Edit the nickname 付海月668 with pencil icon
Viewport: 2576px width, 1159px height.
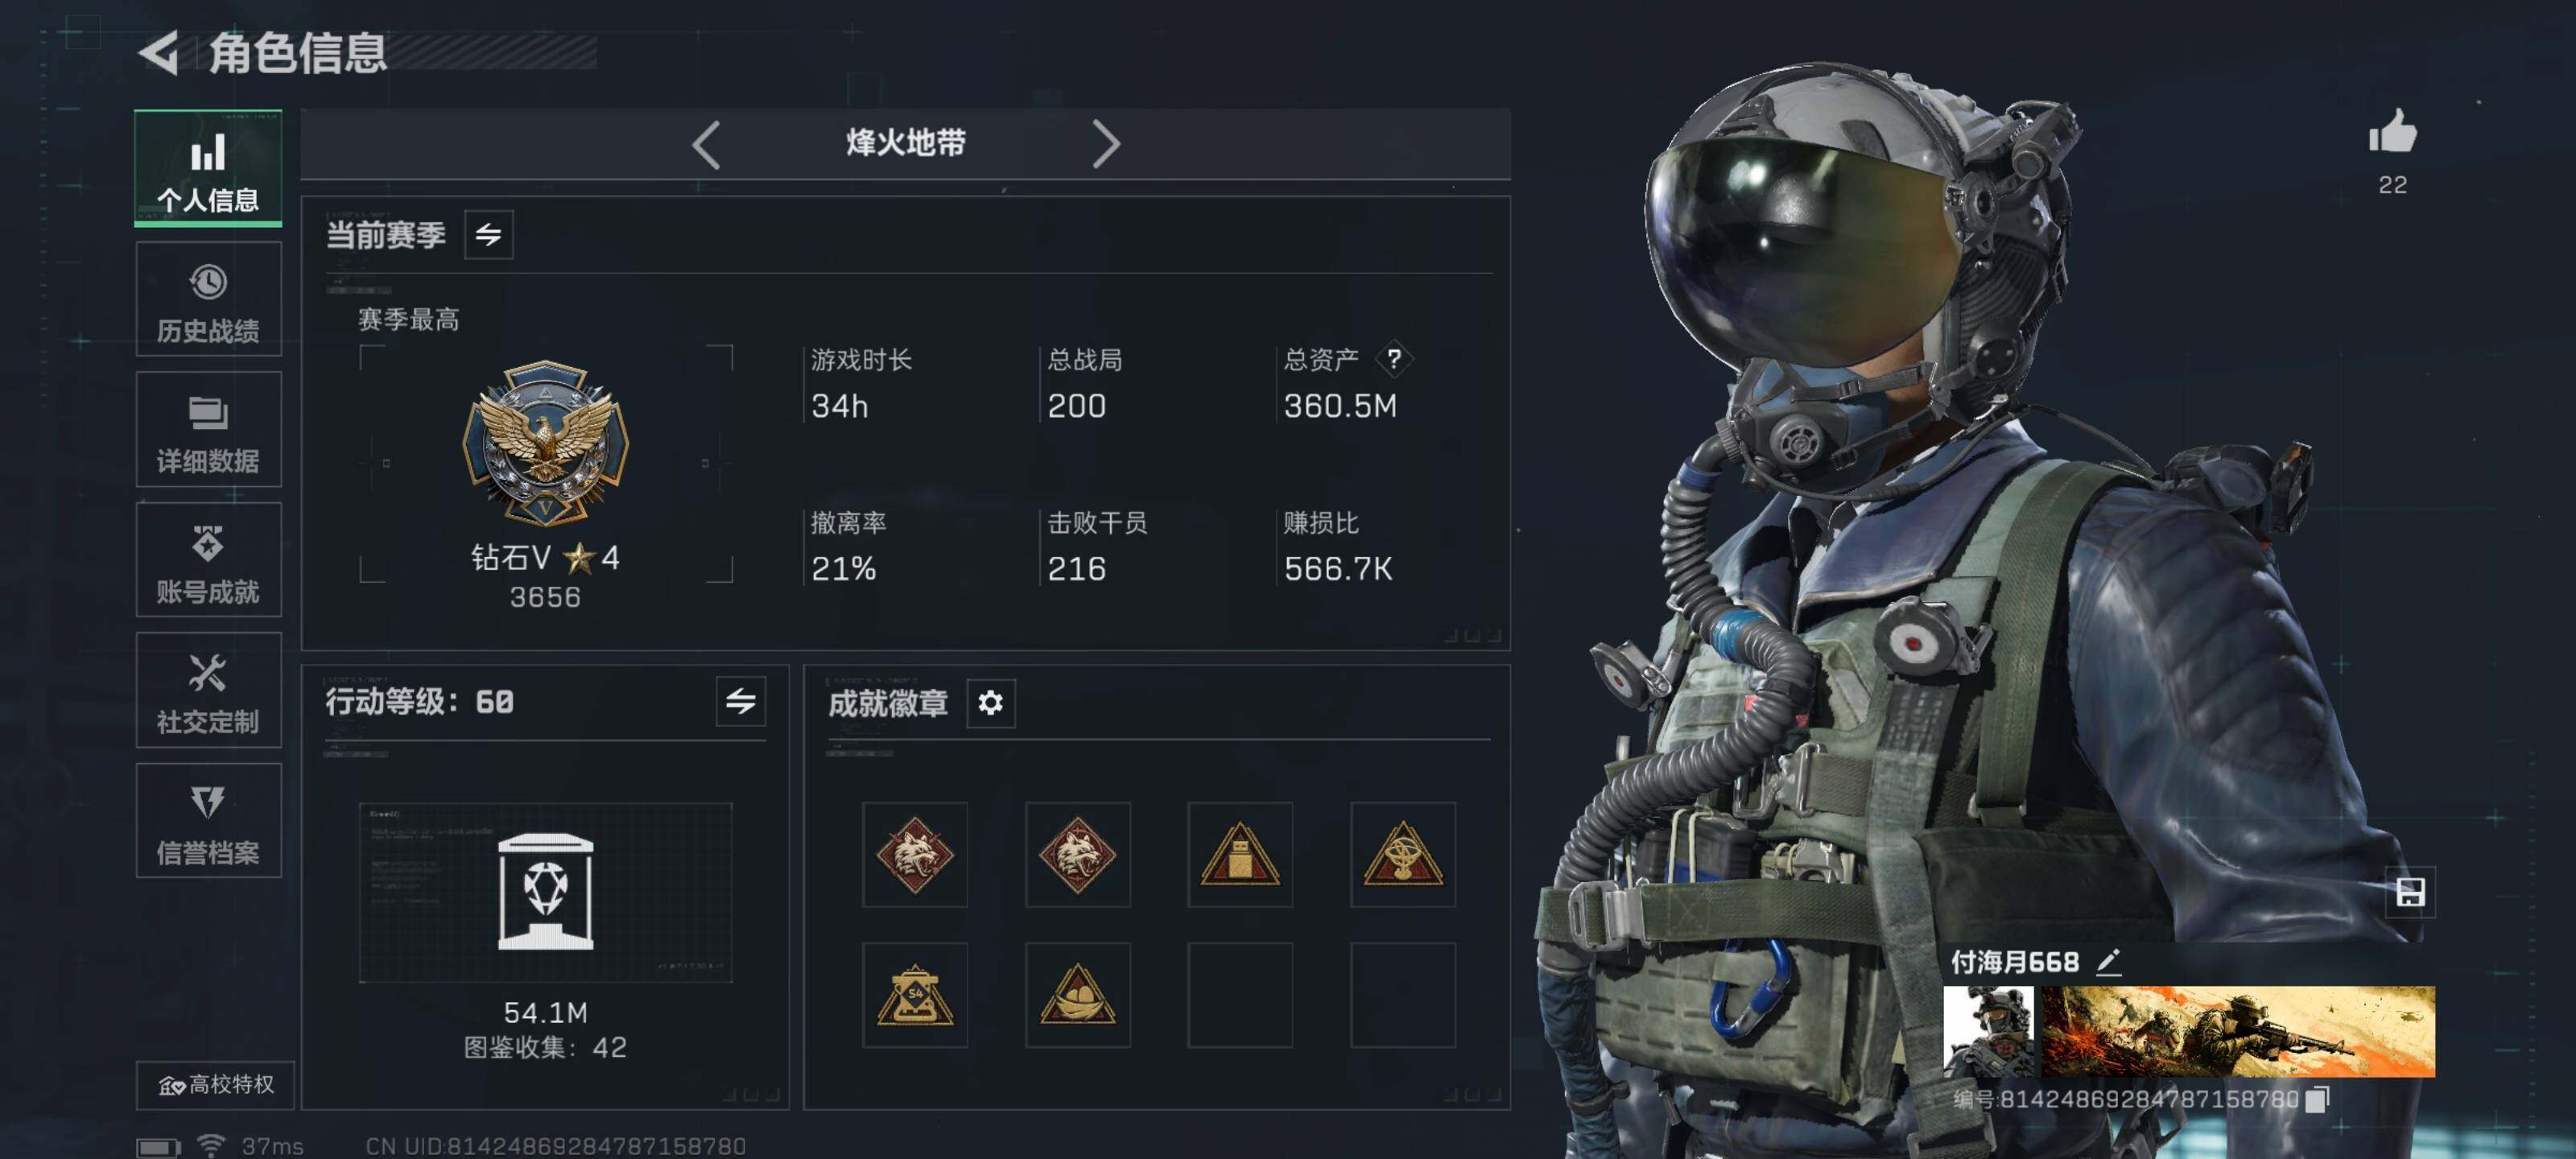click(x=2108, y=962)
